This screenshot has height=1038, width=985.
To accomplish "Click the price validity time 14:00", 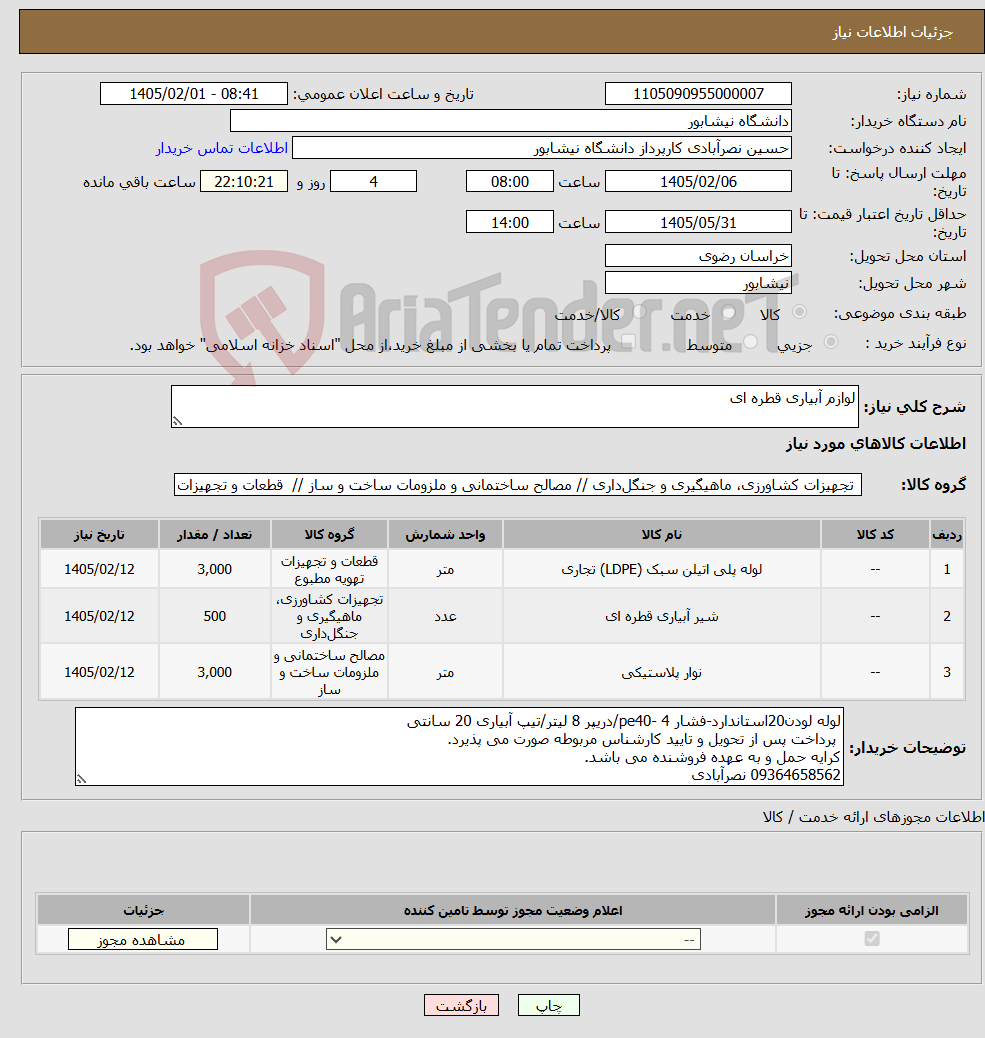I will tap(510, 222).
